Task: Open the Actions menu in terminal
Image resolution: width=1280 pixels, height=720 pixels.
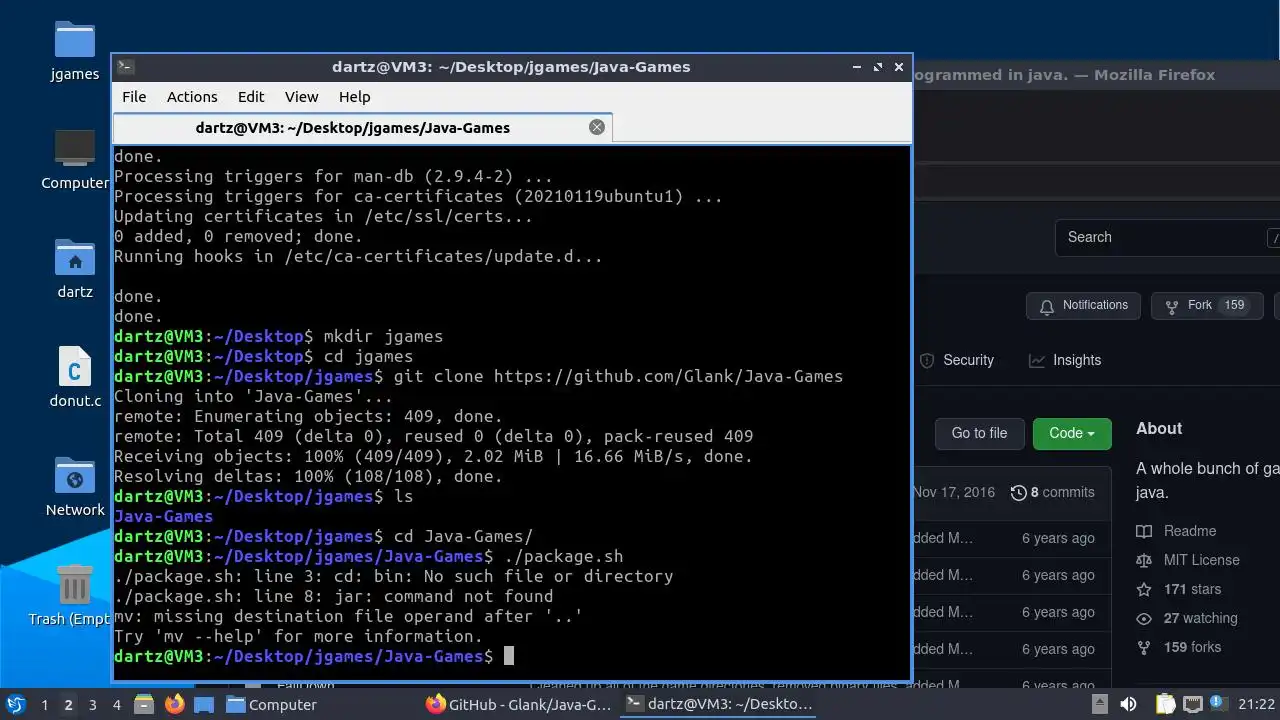Action: click(192, 97)
